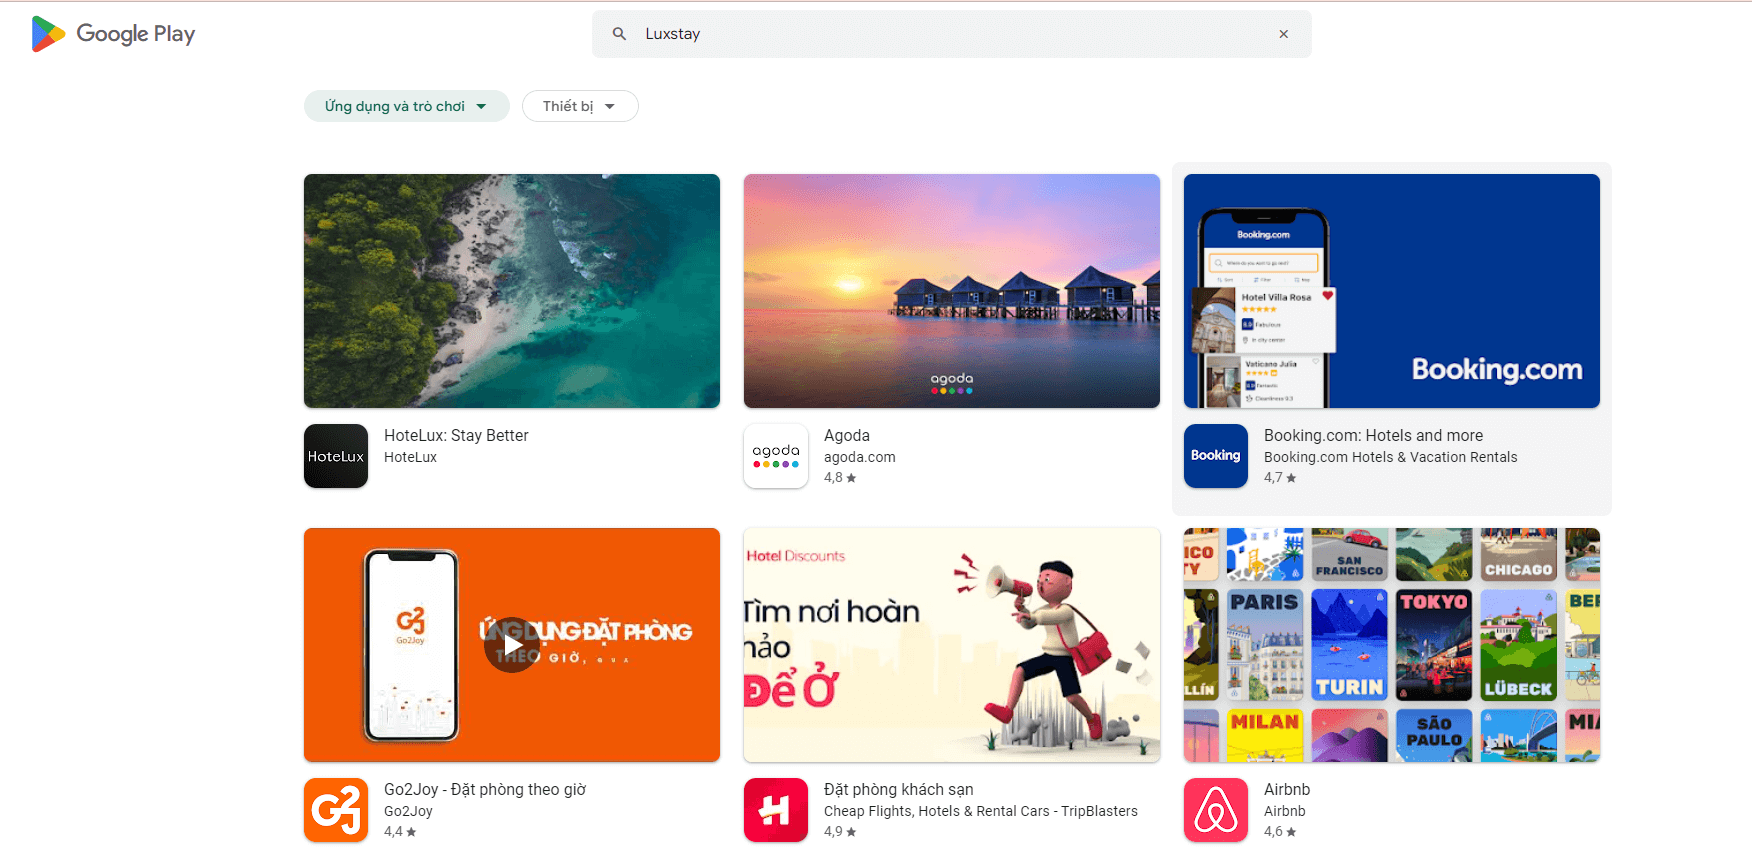Click the Go2Joy developer name

click(x=408, y=811)
